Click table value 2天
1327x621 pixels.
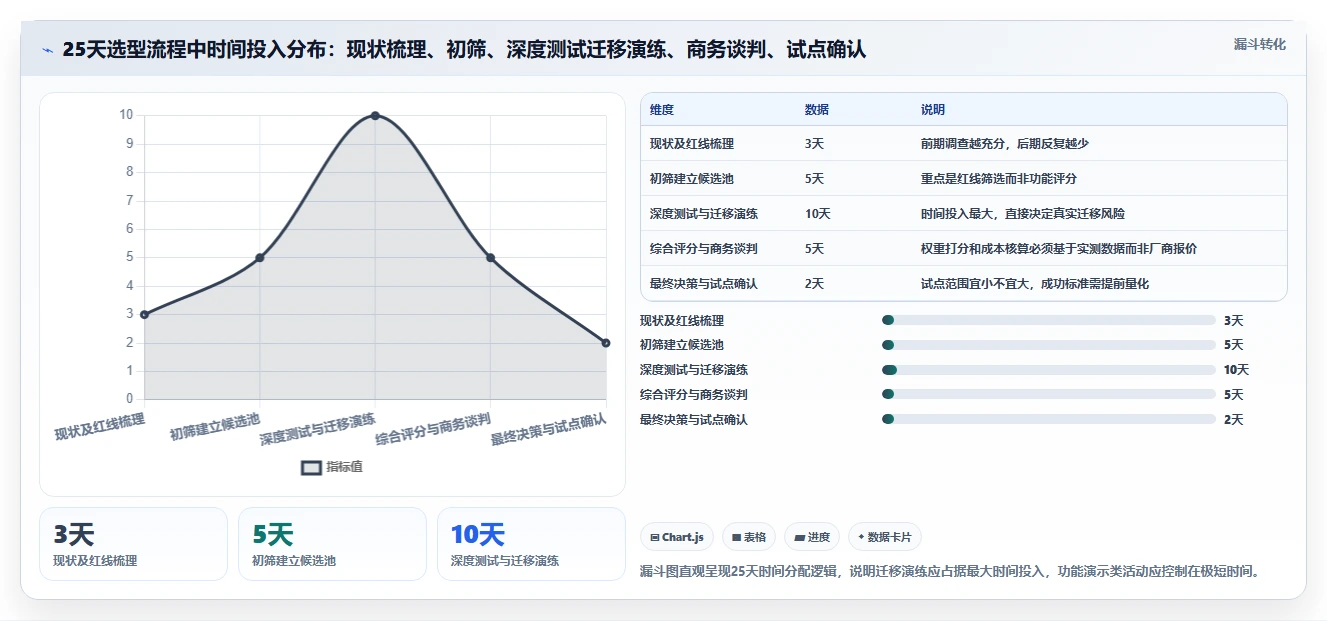pos(815,284)
